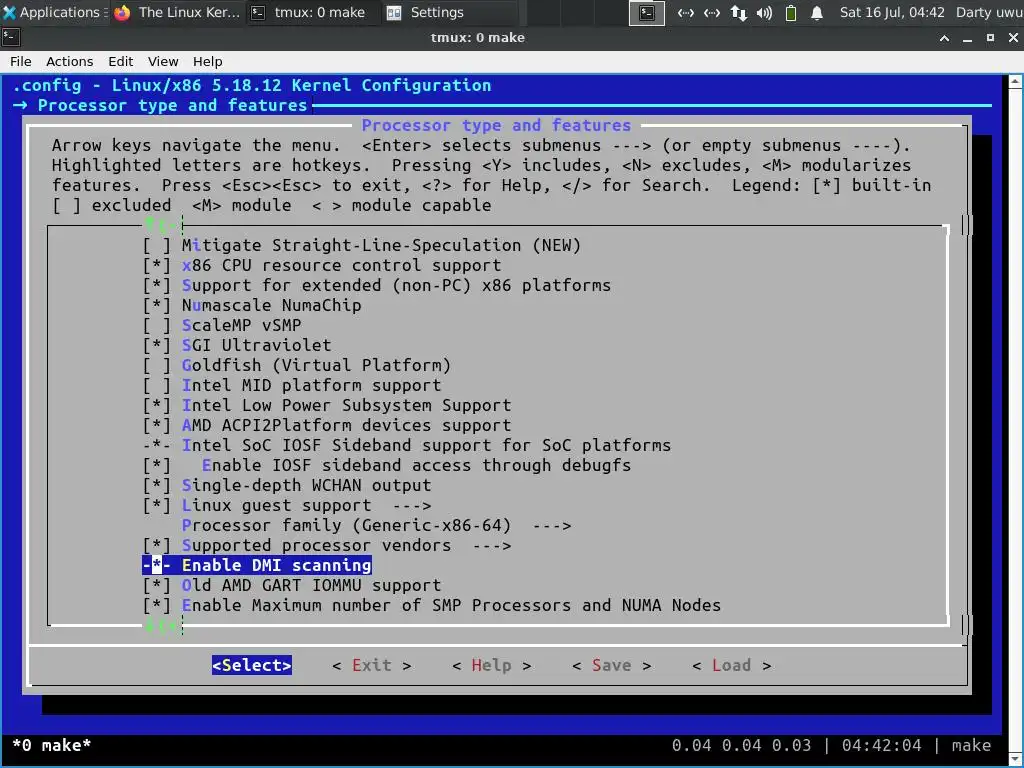Click the clock showing Sat 16 Jul, 04:42
Screen dimensions: 1024x768
pos(892,12)
